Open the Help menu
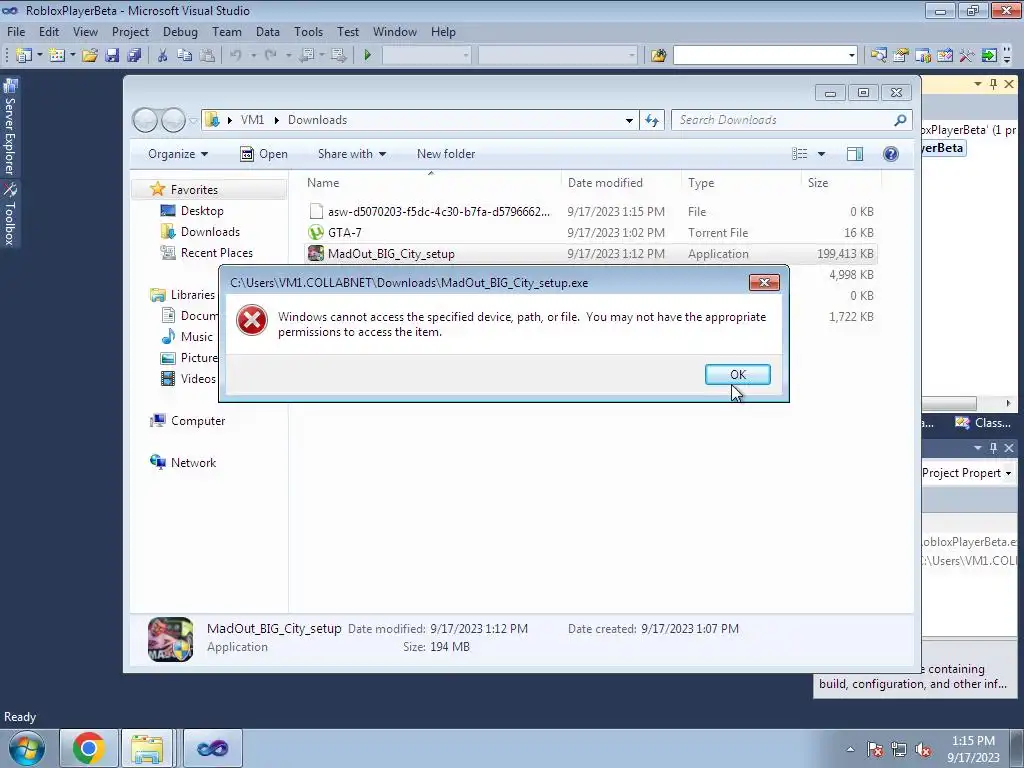 [443, 31]
